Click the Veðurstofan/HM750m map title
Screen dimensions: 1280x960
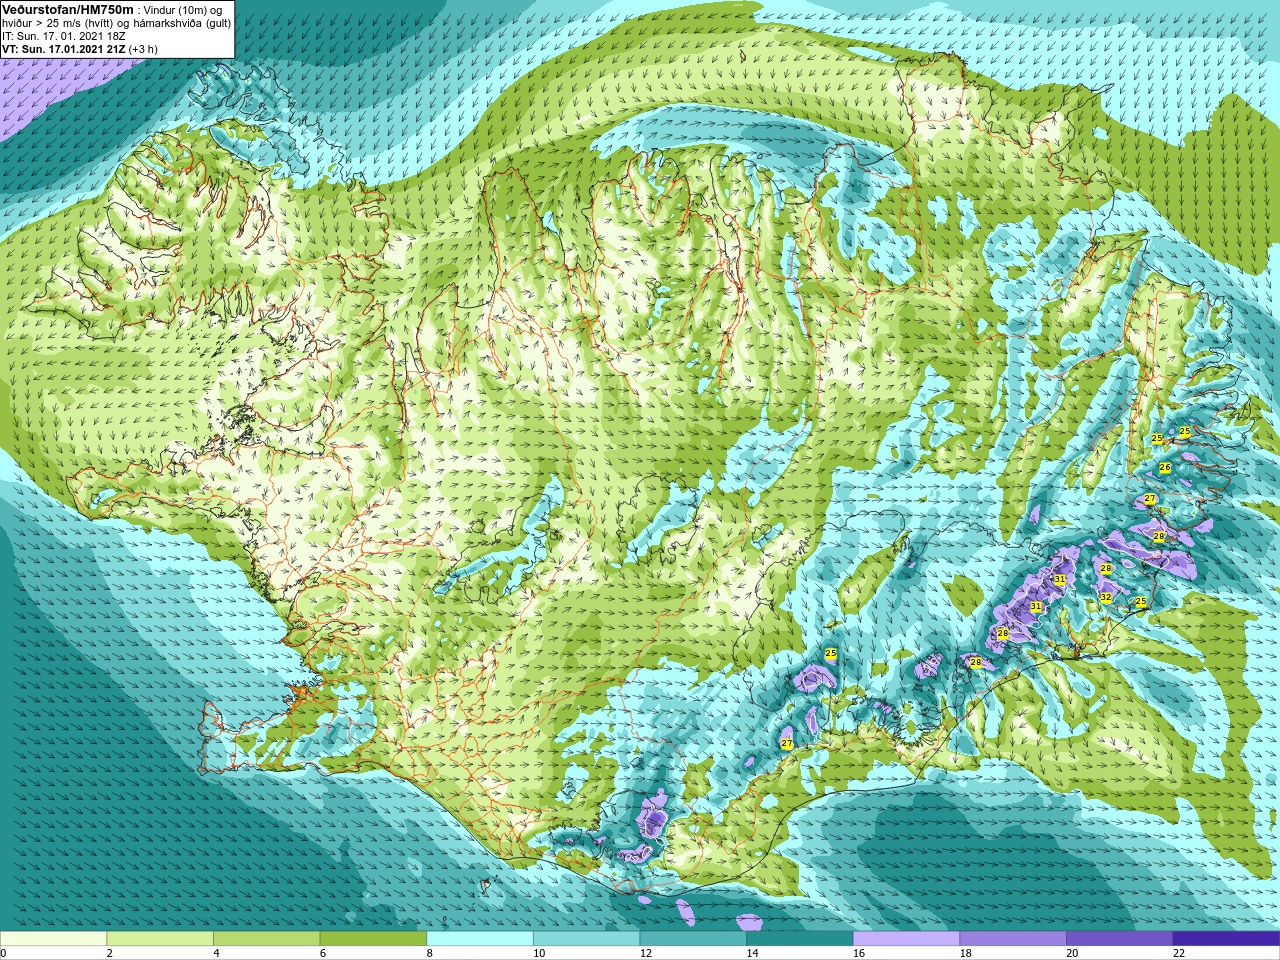coord(68,9)
